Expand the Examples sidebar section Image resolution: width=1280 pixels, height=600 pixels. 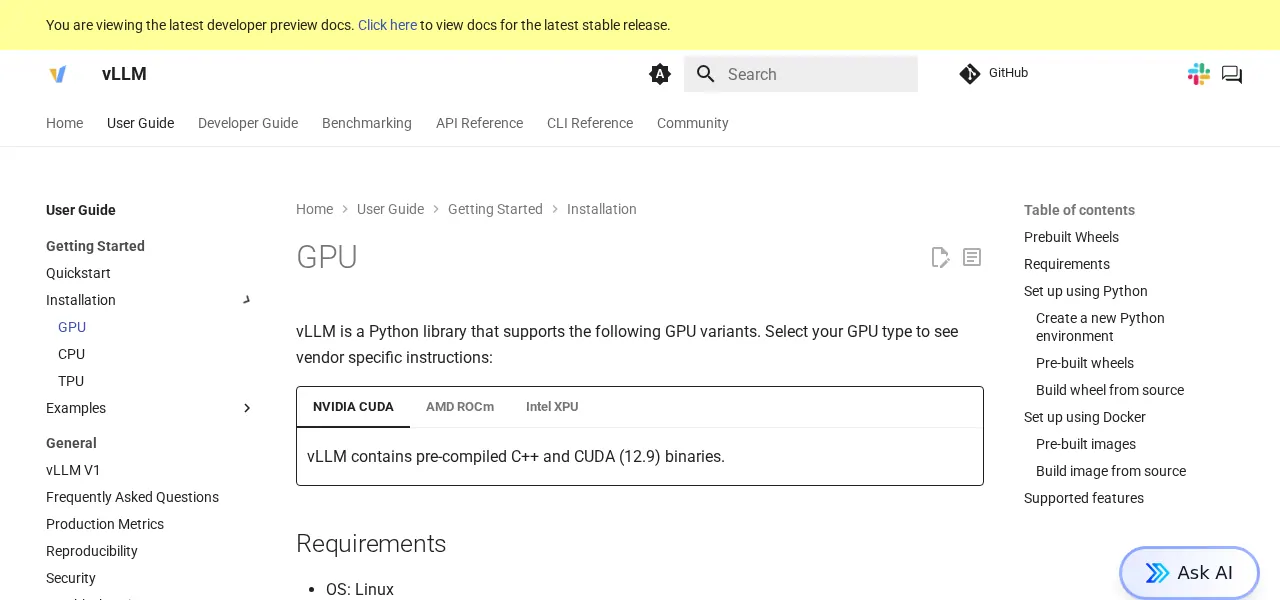(247, 408)
